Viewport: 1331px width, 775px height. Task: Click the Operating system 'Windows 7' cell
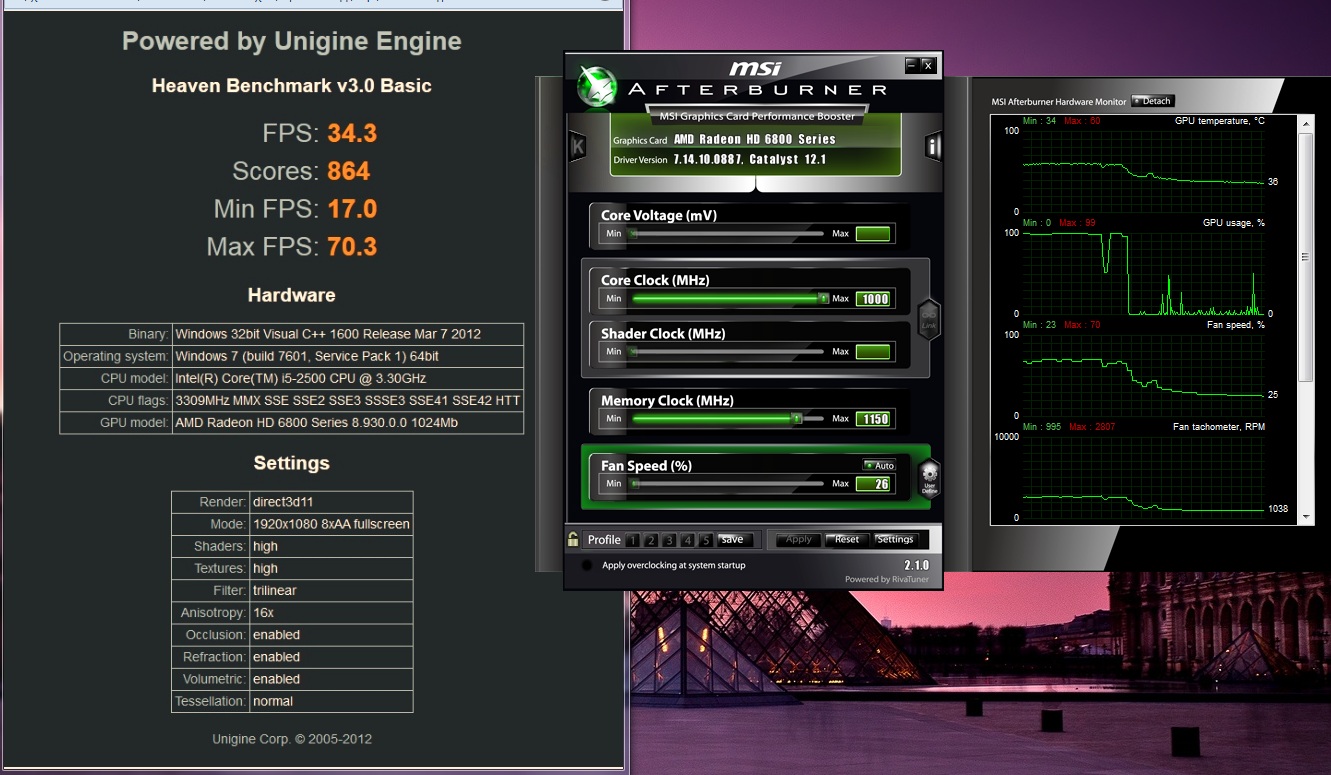pyautogui.click(x=347, y=356)
